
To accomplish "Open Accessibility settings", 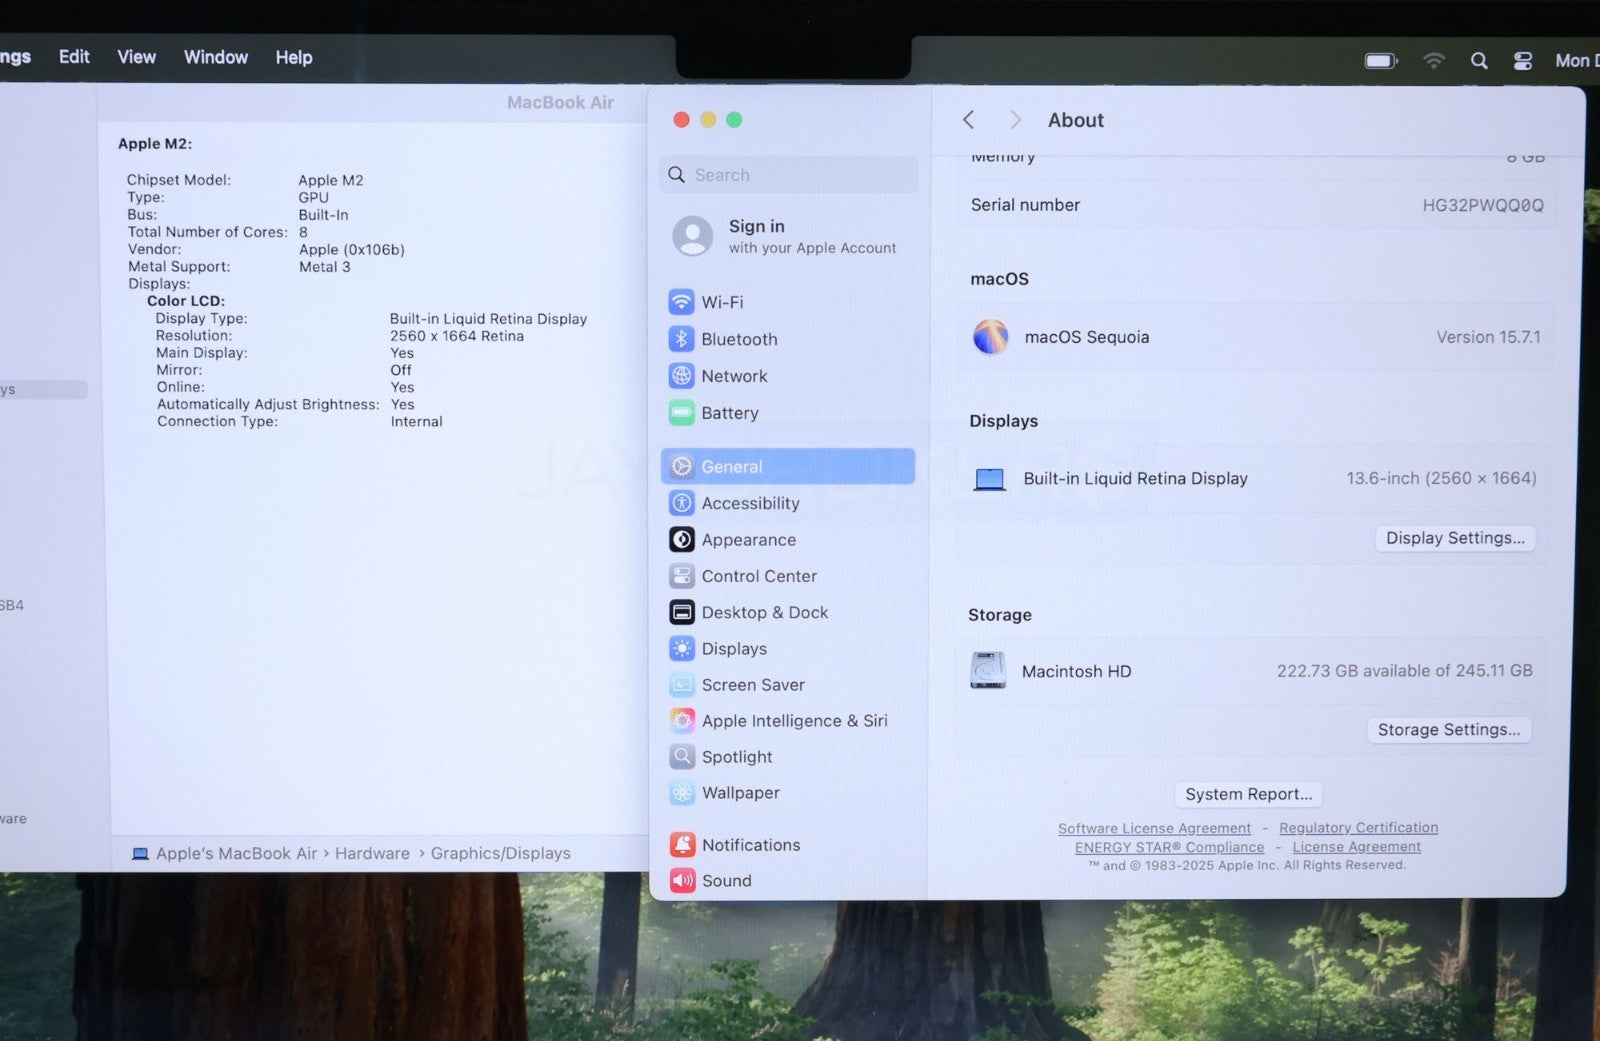I will click(749, 503).
